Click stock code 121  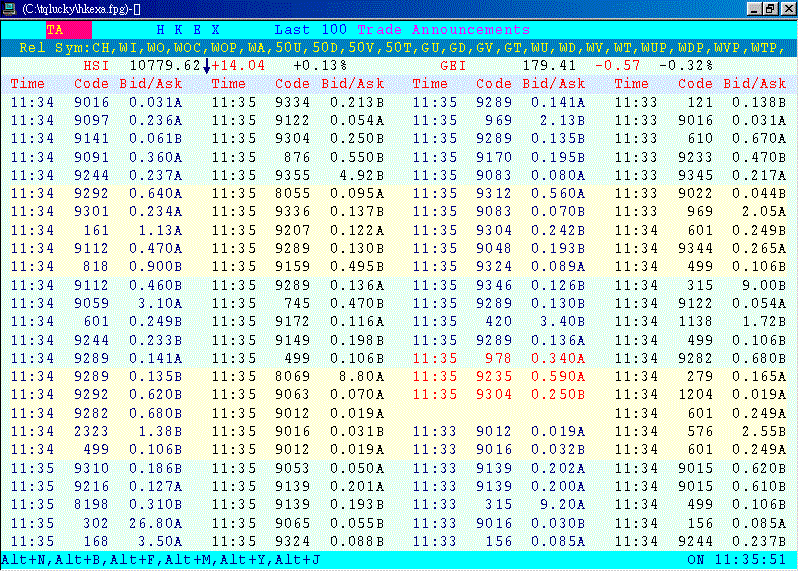pyautogui.click(x=700, y=102)
